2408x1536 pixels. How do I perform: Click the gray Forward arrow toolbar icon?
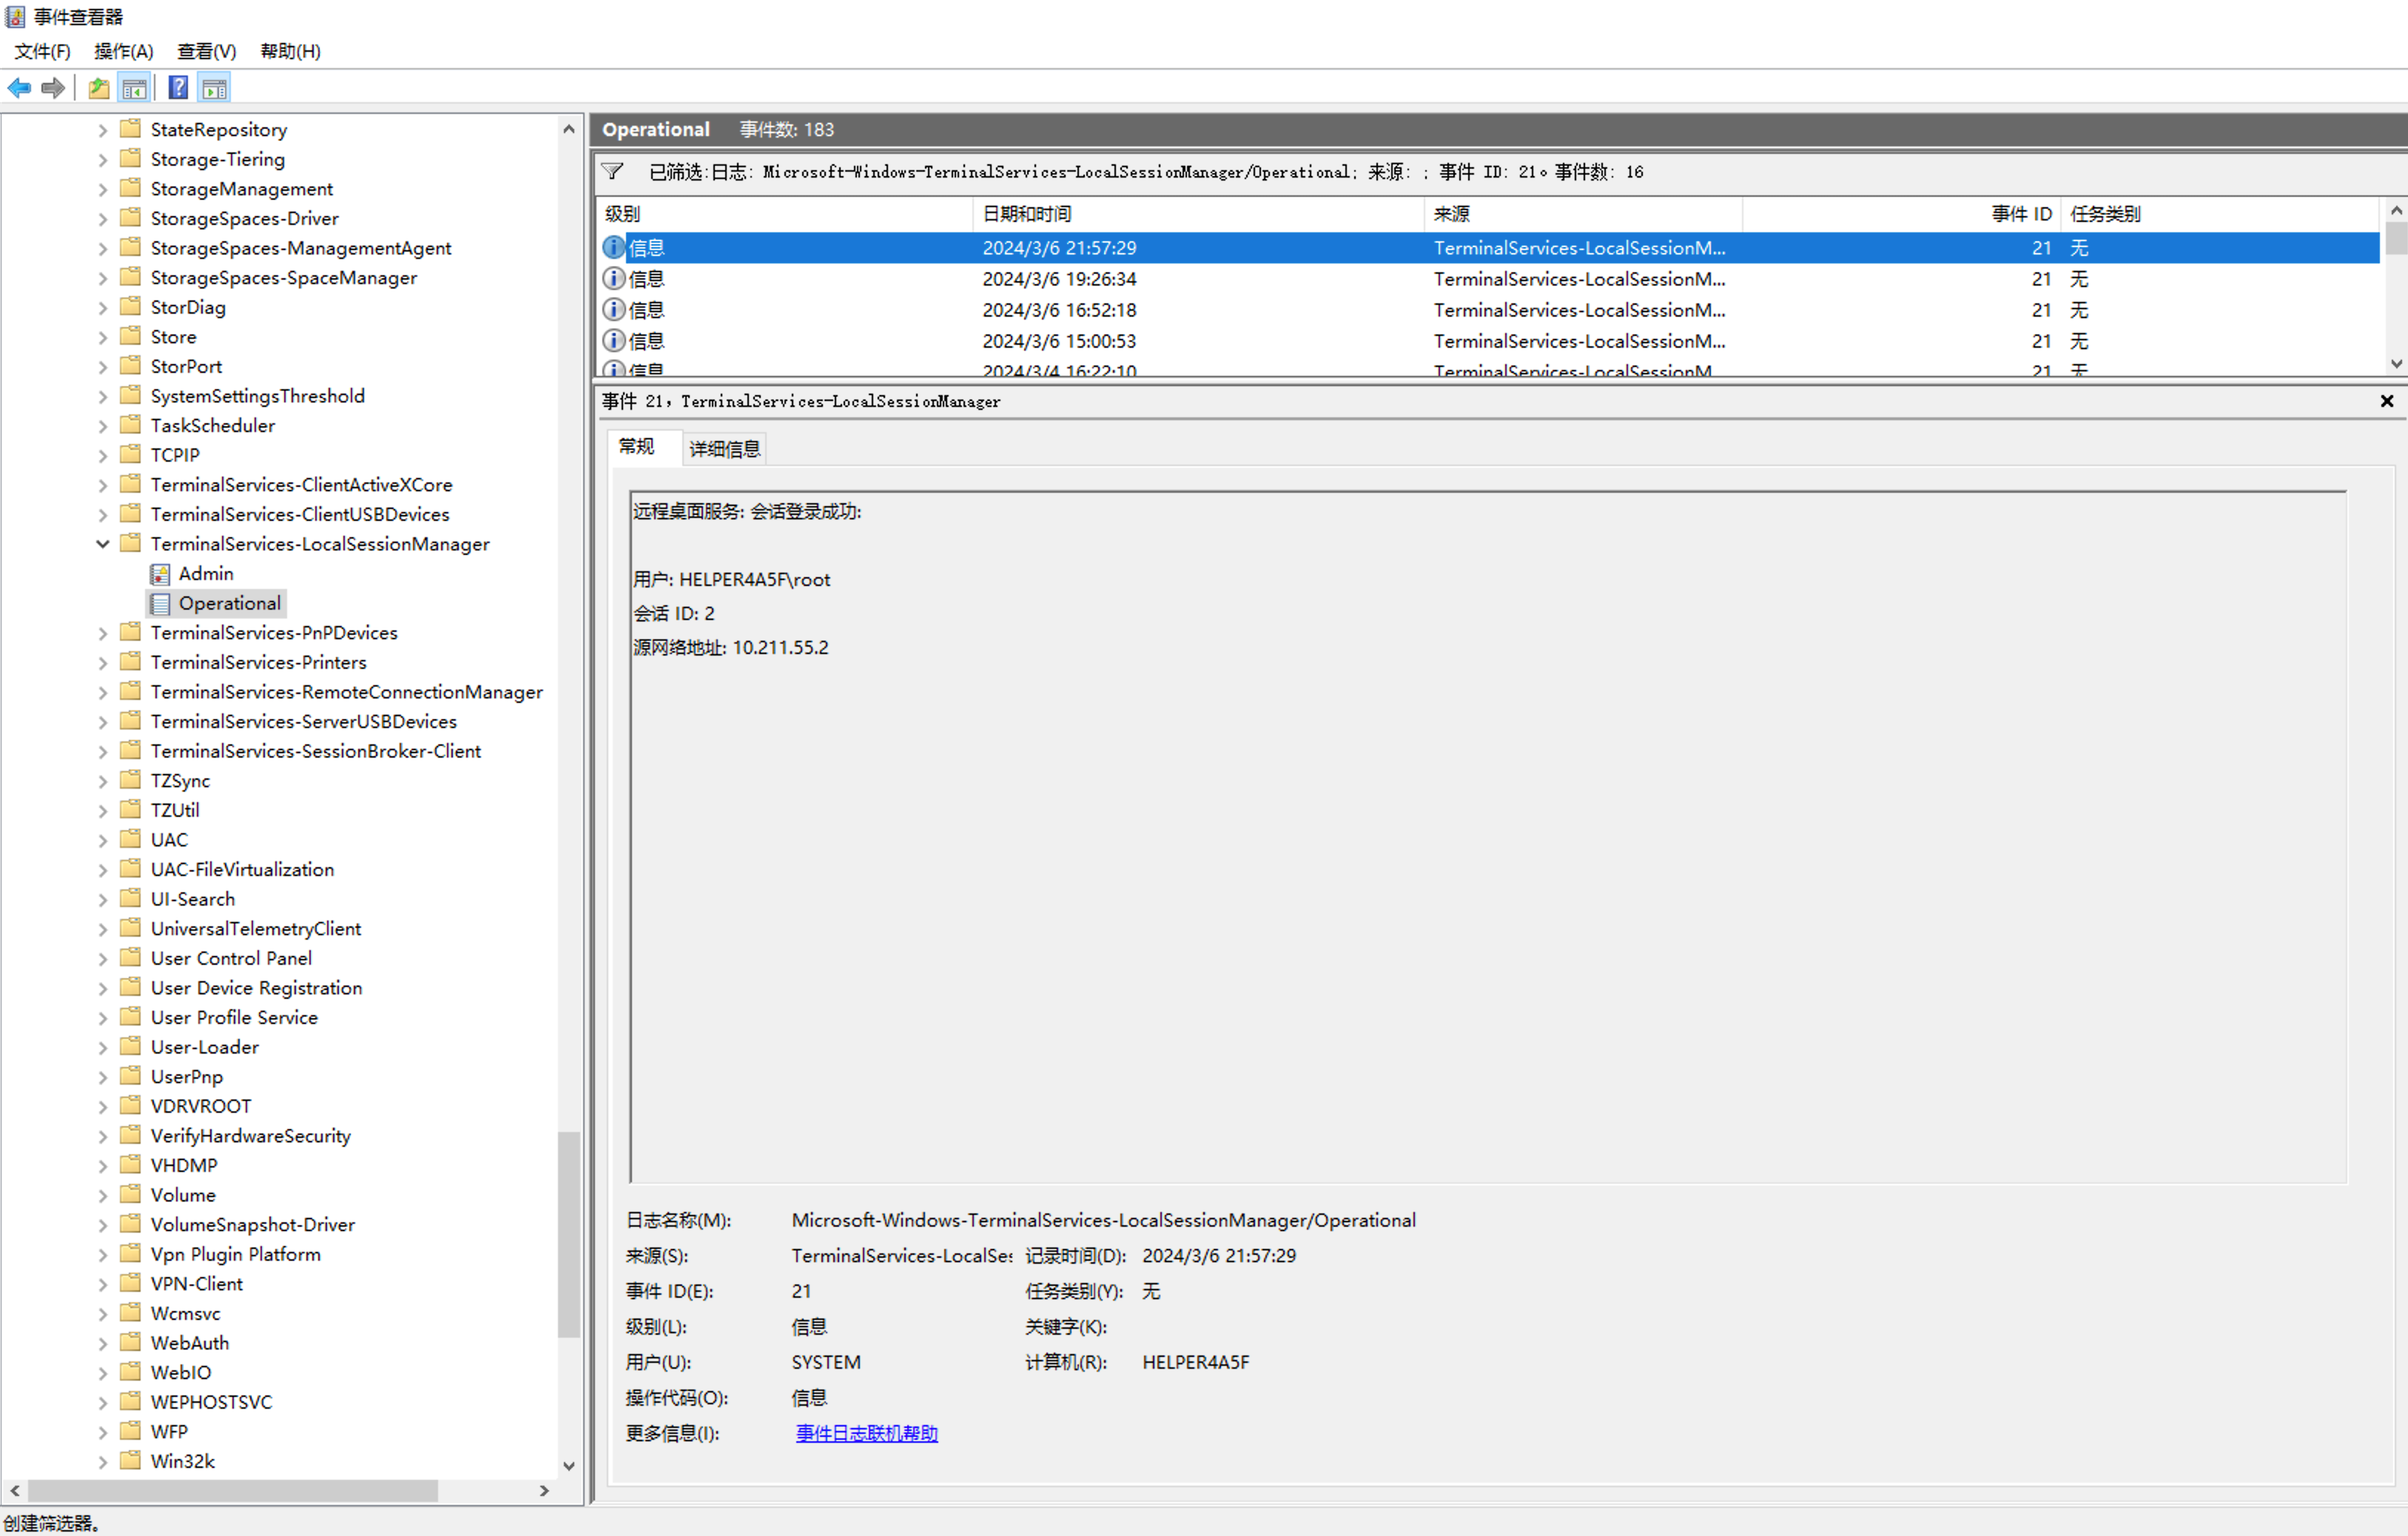[53, 88]
